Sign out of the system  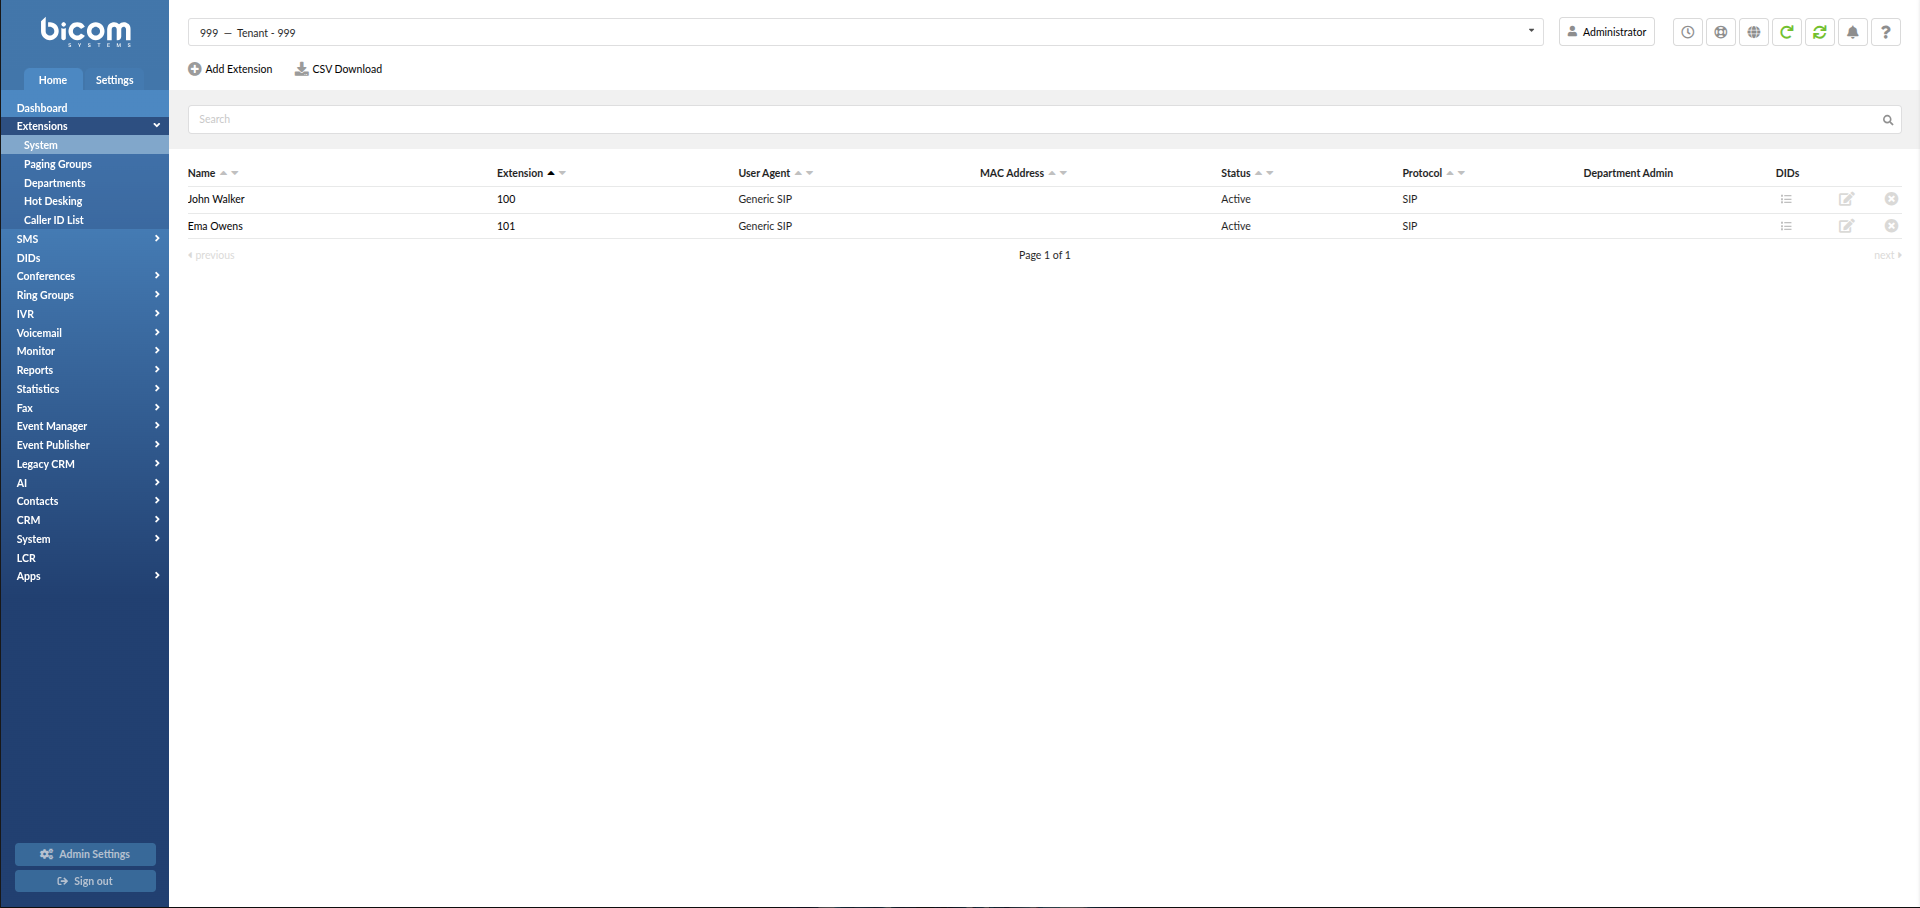(85, 881)
